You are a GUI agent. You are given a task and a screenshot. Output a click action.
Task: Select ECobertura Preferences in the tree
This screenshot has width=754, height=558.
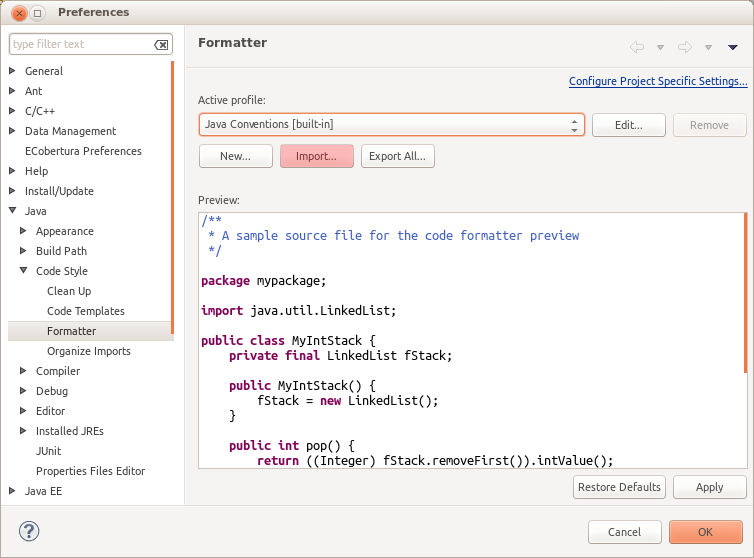click(83, 151)
